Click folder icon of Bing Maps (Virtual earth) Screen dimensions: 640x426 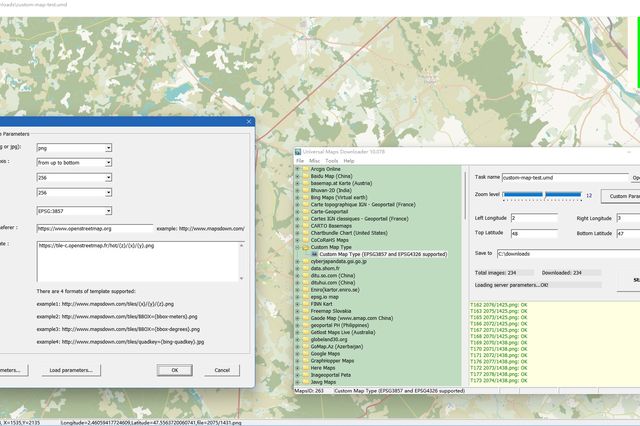tap(306, 197)
